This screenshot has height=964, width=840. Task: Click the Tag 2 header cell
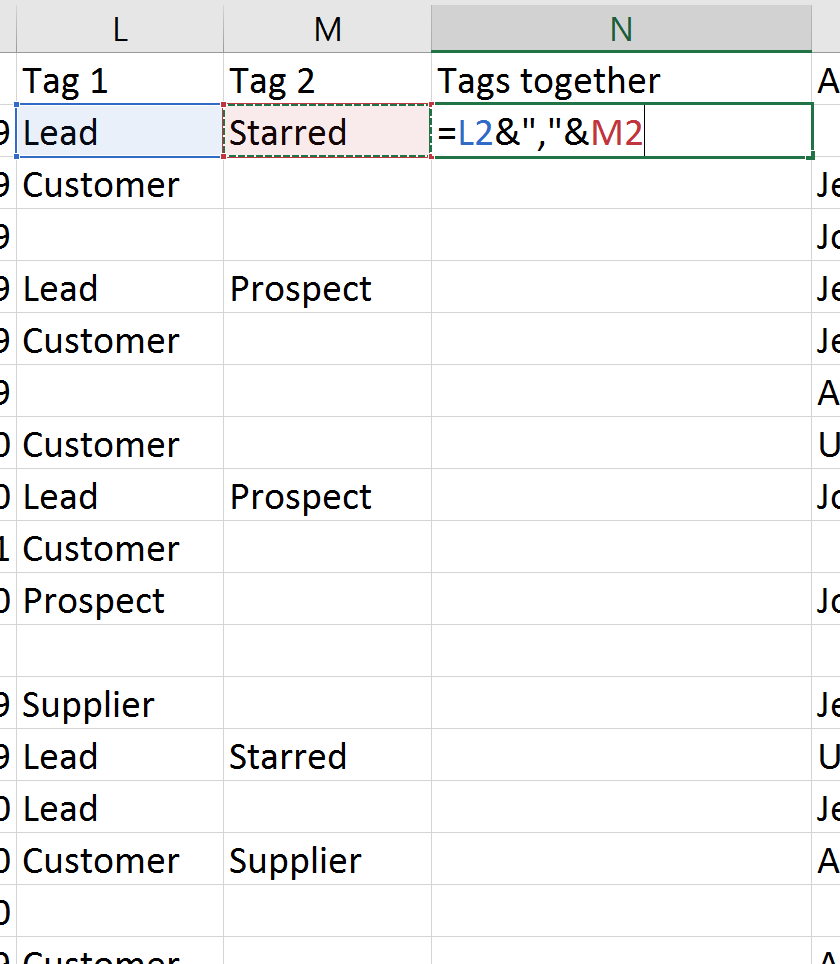[x=327, y=81]
